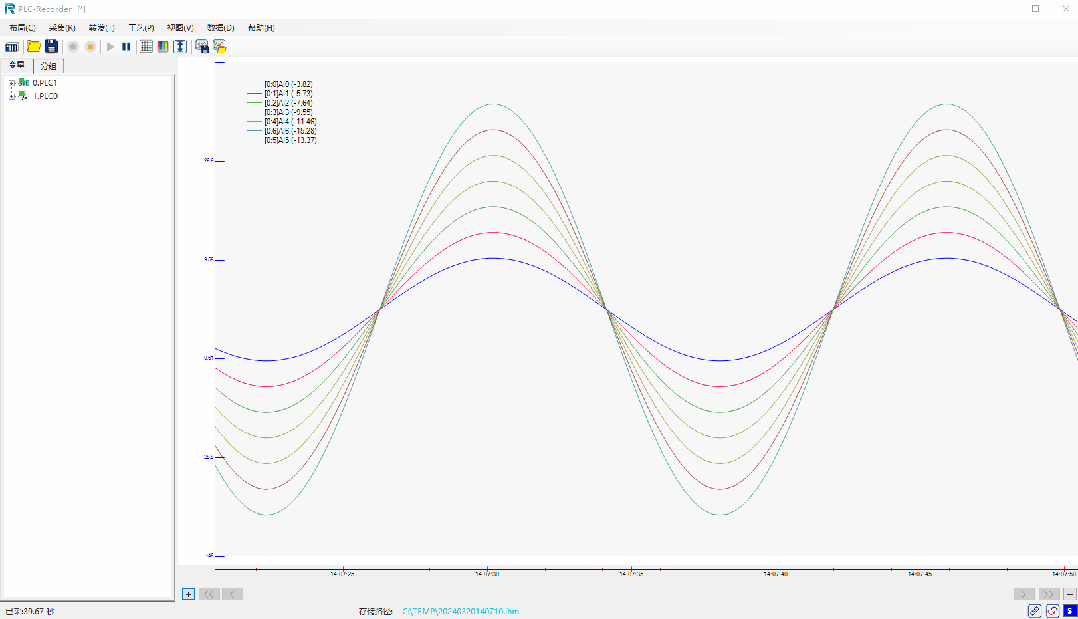Viewport: 1078px width, 619px height.
Task: Open the fourth menu ending in (P)
Action: [141, 28]
